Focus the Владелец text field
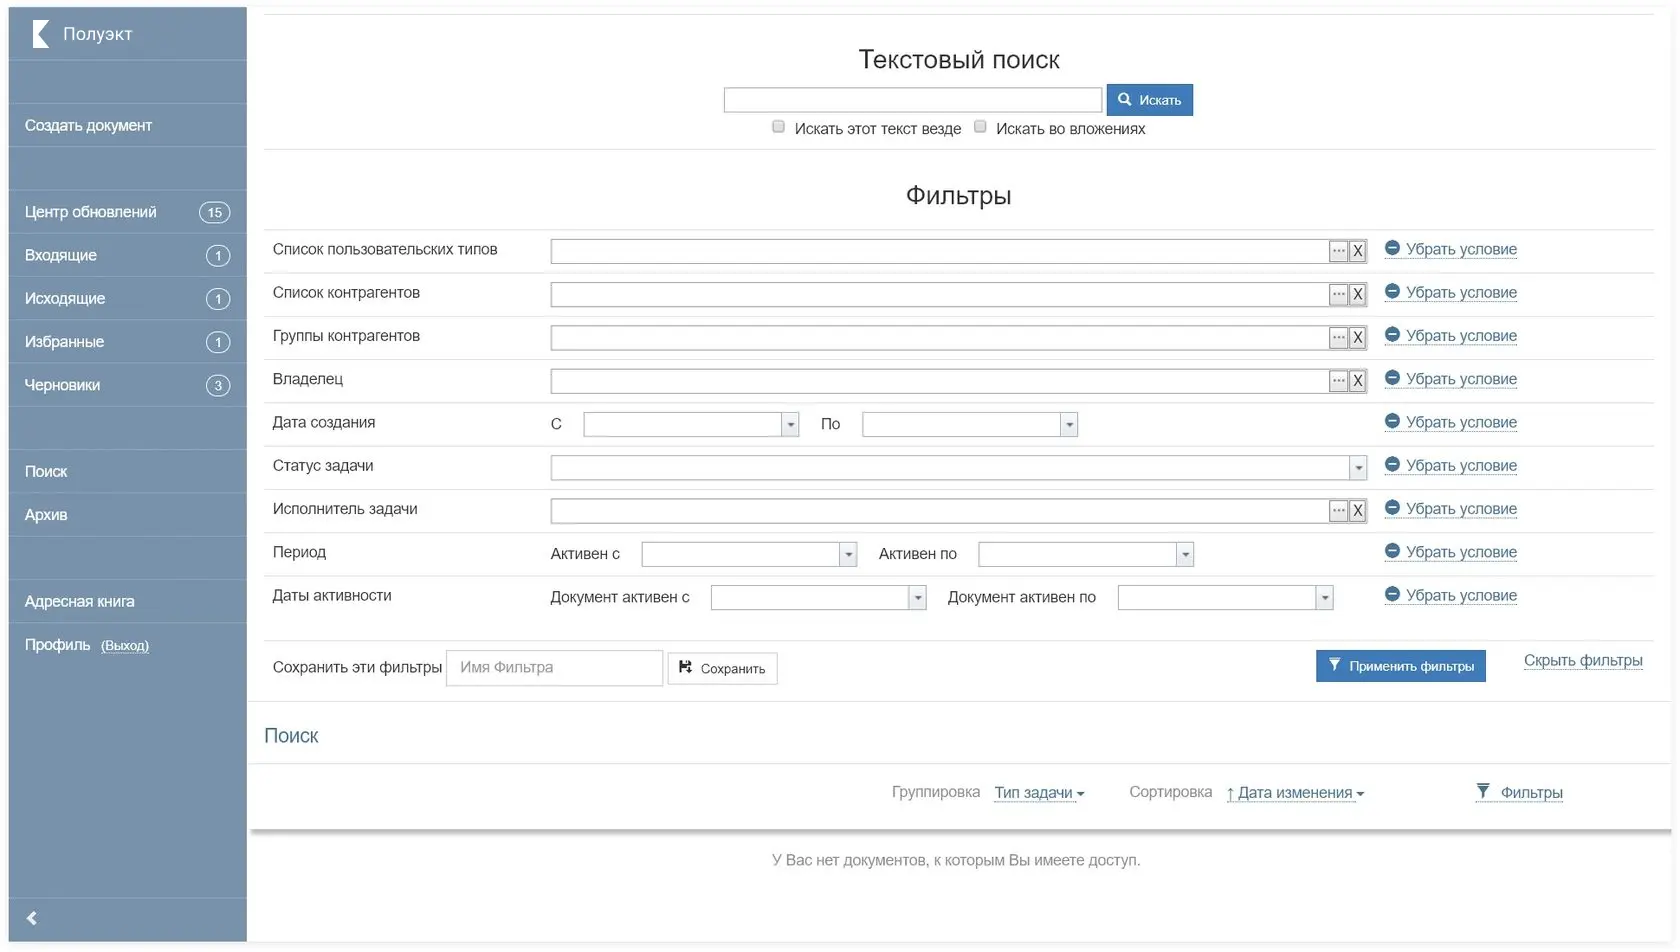This screenshot has width=1680, height=952. click(939, 381)
